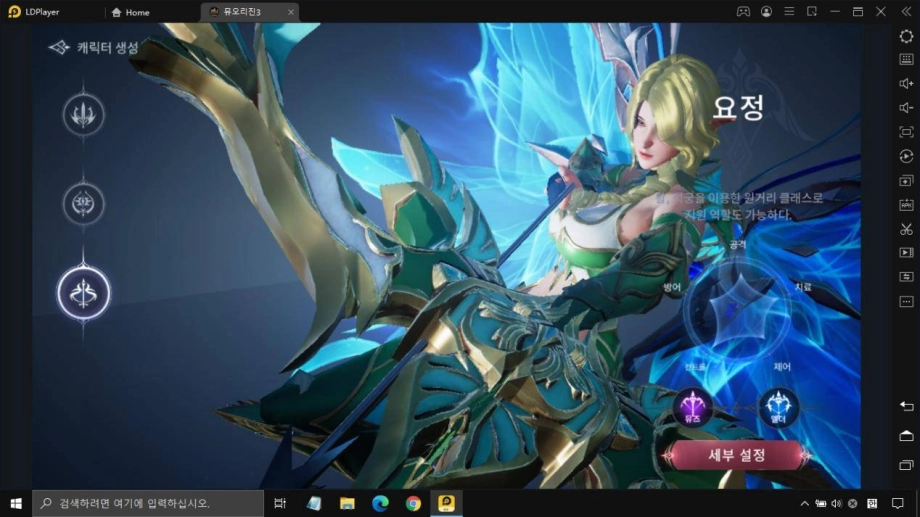Screen dimensions: 920x517
Task: Expand the system tray hidden icons
Action: coord(804,504)
